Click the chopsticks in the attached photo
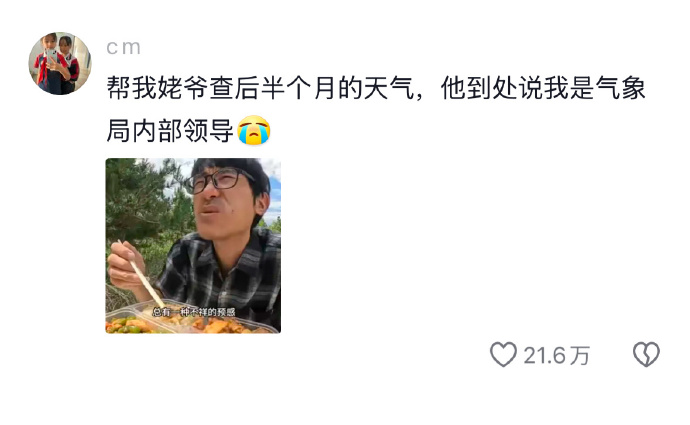This screenshot has height=425, width=690. 141,274
